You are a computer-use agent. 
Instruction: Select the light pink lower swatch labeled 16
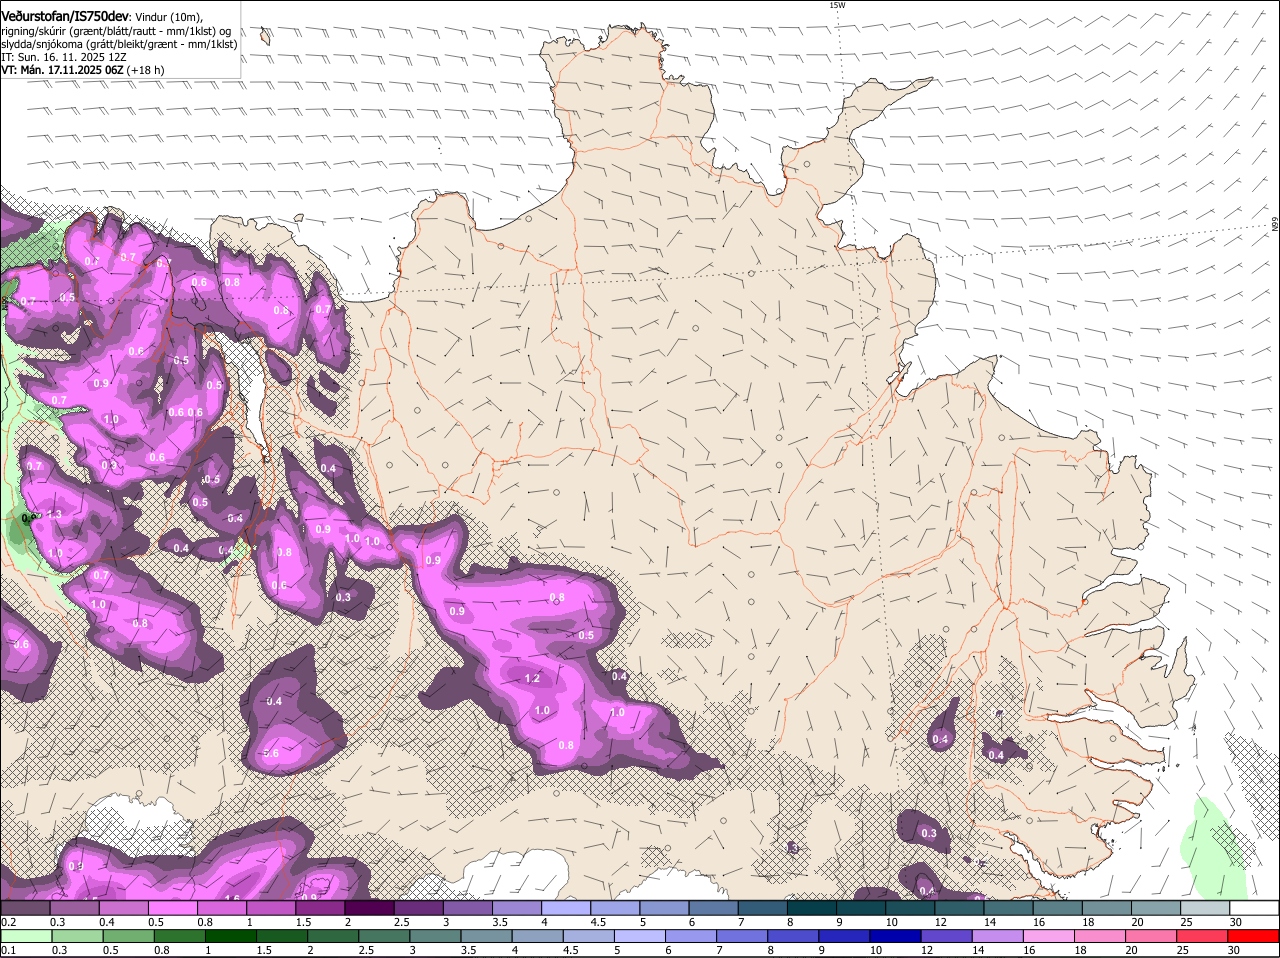pyautogui.click(x=1049, y=937)
